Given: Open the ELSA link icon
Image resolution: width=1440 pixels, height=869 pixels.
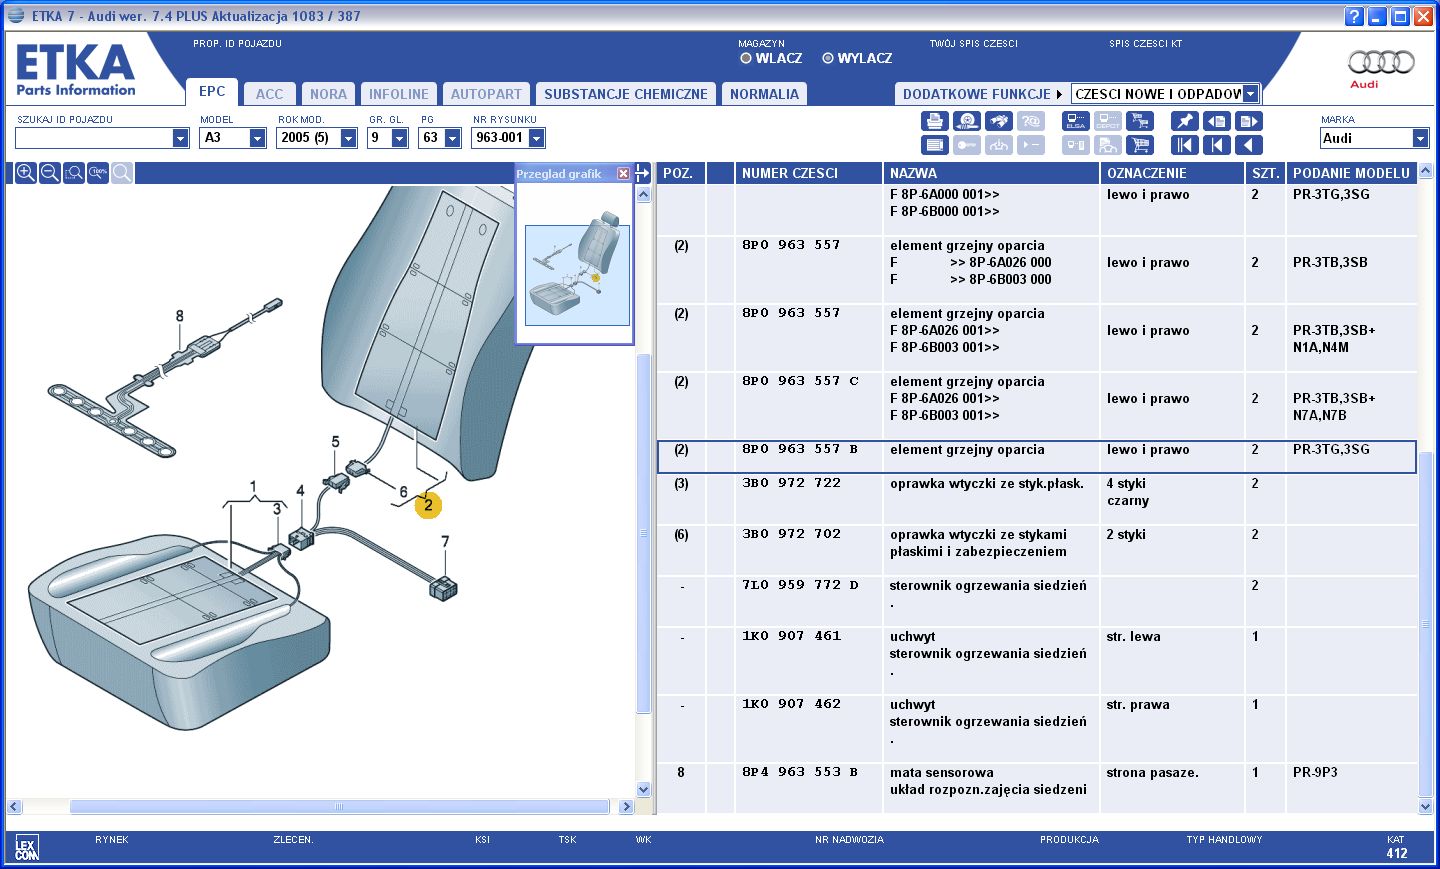Looking at the screenshot, I should (x=1076, y=121).
